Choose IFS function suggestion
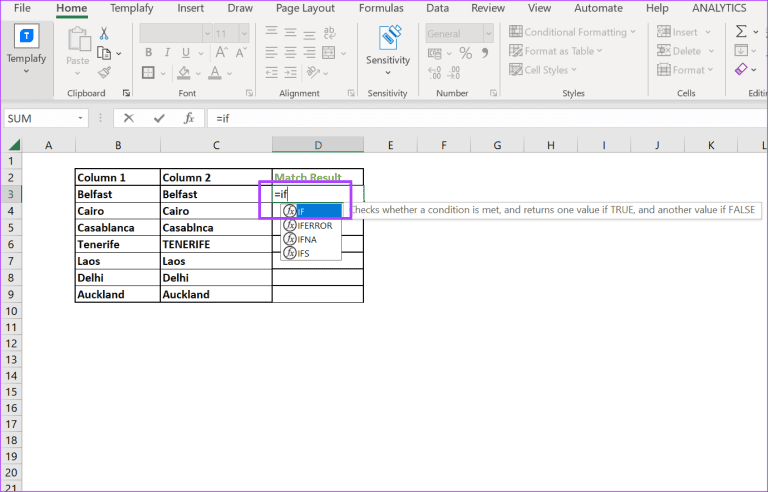 [303, 253]
